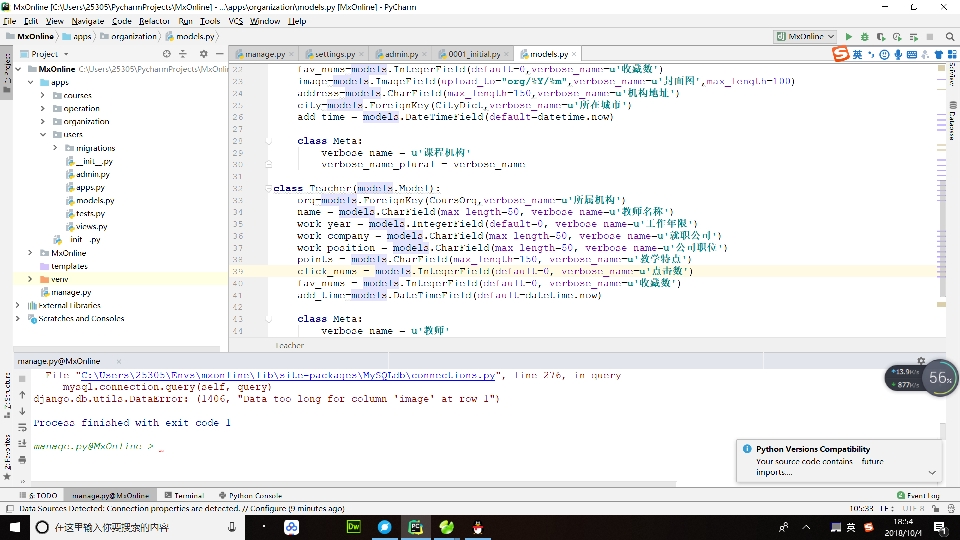Toggle tool window bars in status bar
The image size is (960, 540).
click(x=9, y=509)
